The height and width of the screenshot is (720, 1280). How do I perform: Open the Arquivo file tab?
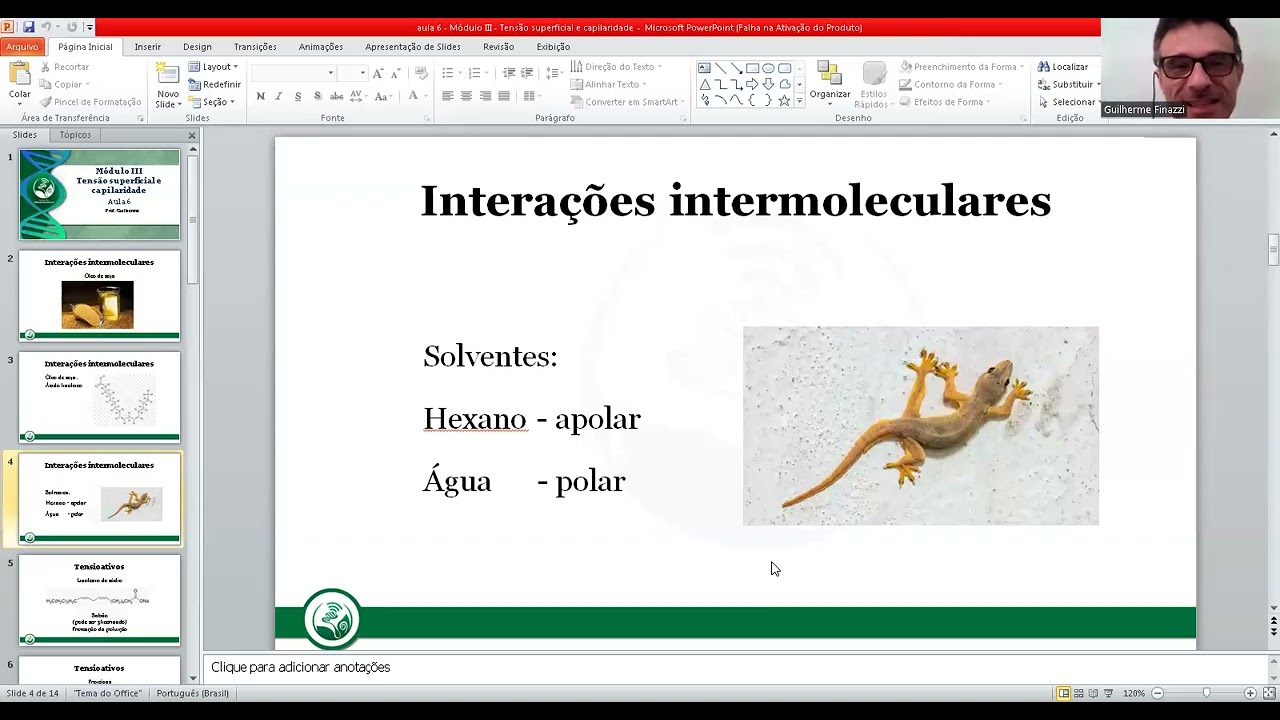click(21, 47)
